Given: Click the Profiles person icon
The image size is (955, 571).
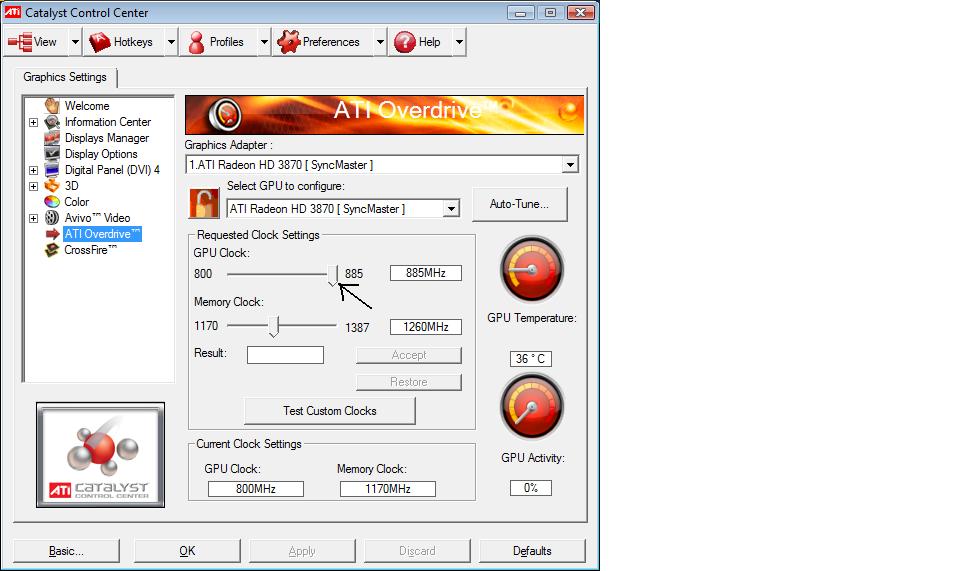Looking at the screenshot, I should (196, 42).
